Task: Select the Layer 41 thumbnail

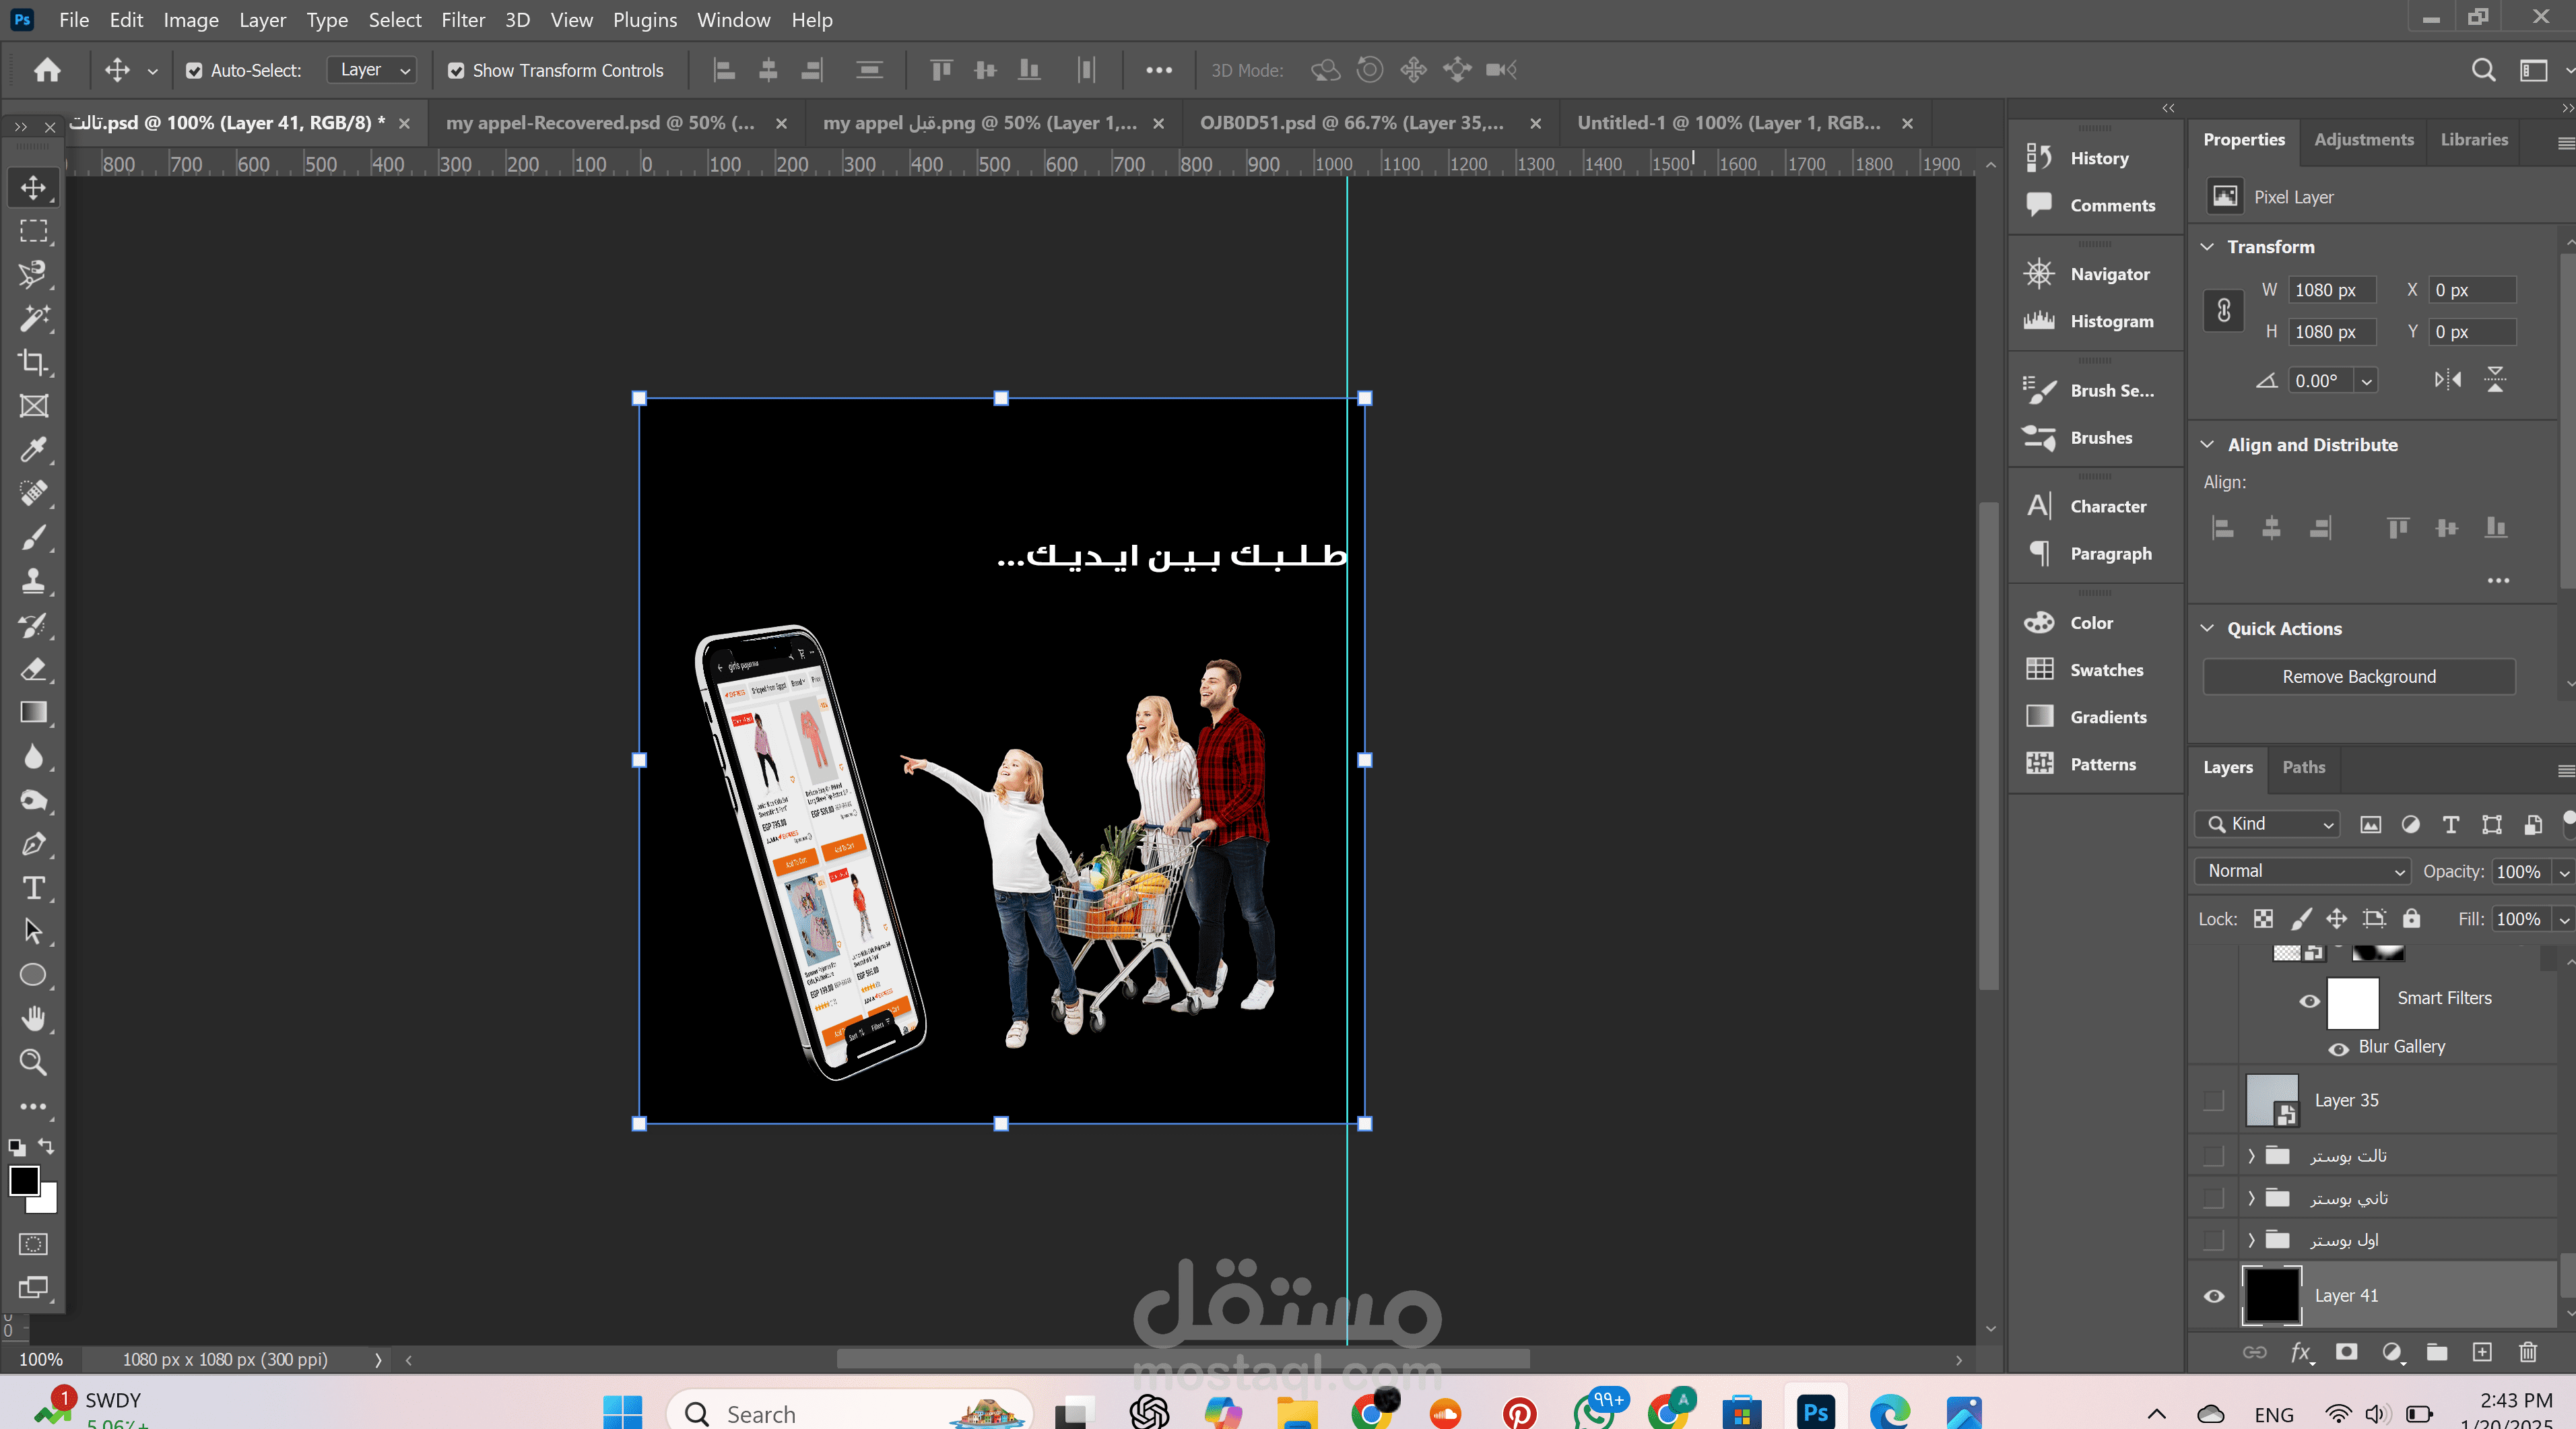Action: pos(2272,1296)
